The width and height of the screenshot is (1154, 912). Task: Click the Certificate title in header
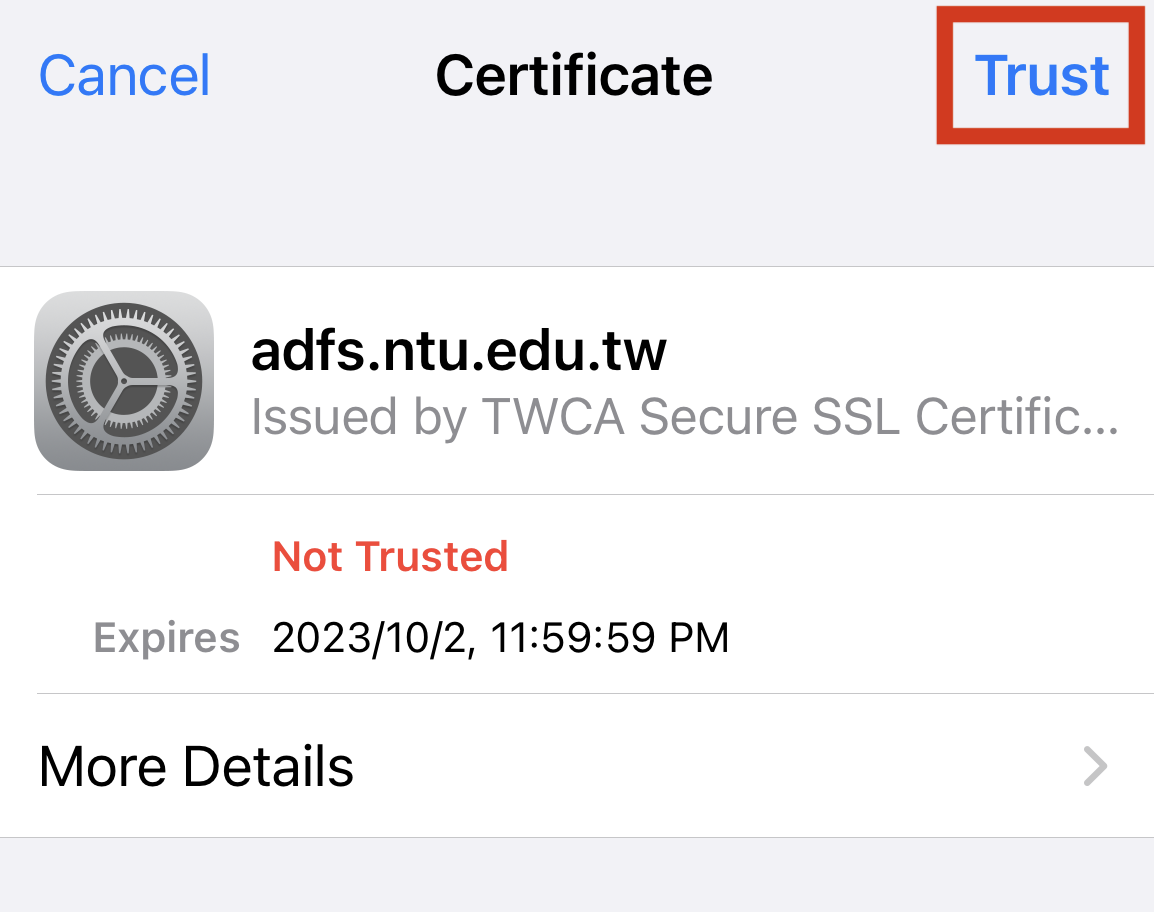(x=574, y=75)
